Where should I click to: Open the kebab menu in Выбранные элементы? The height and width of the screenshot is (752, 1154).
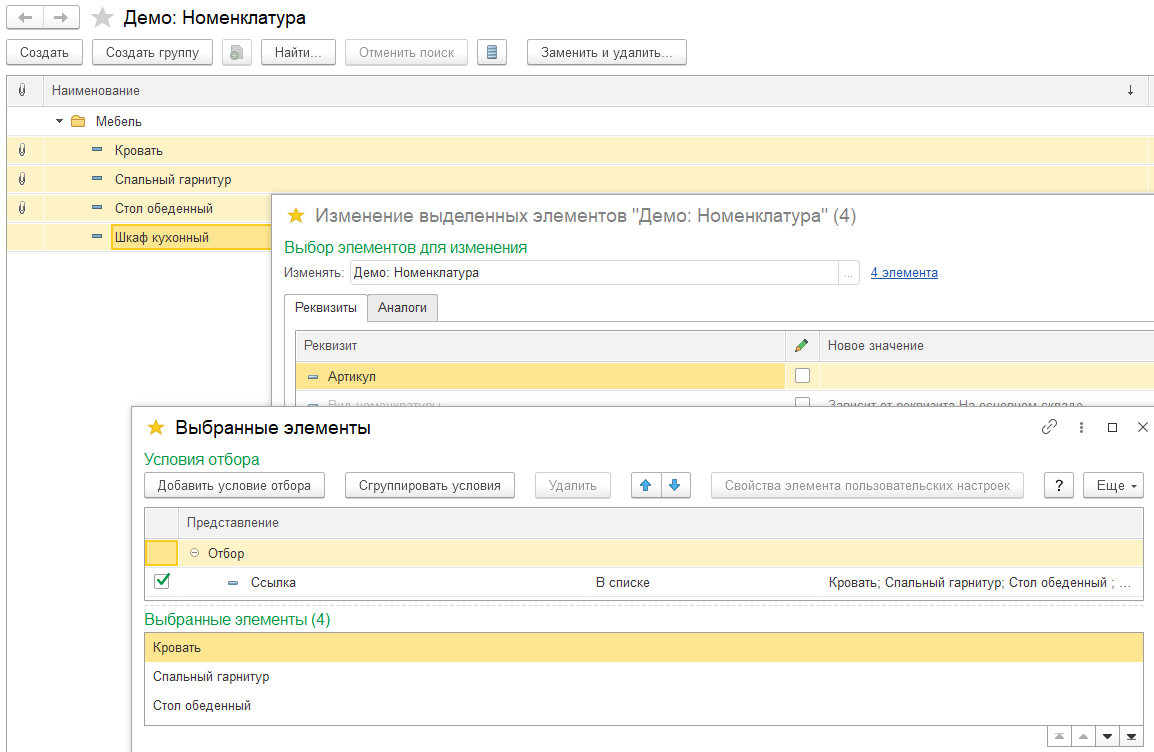(x=1081, y=427)
